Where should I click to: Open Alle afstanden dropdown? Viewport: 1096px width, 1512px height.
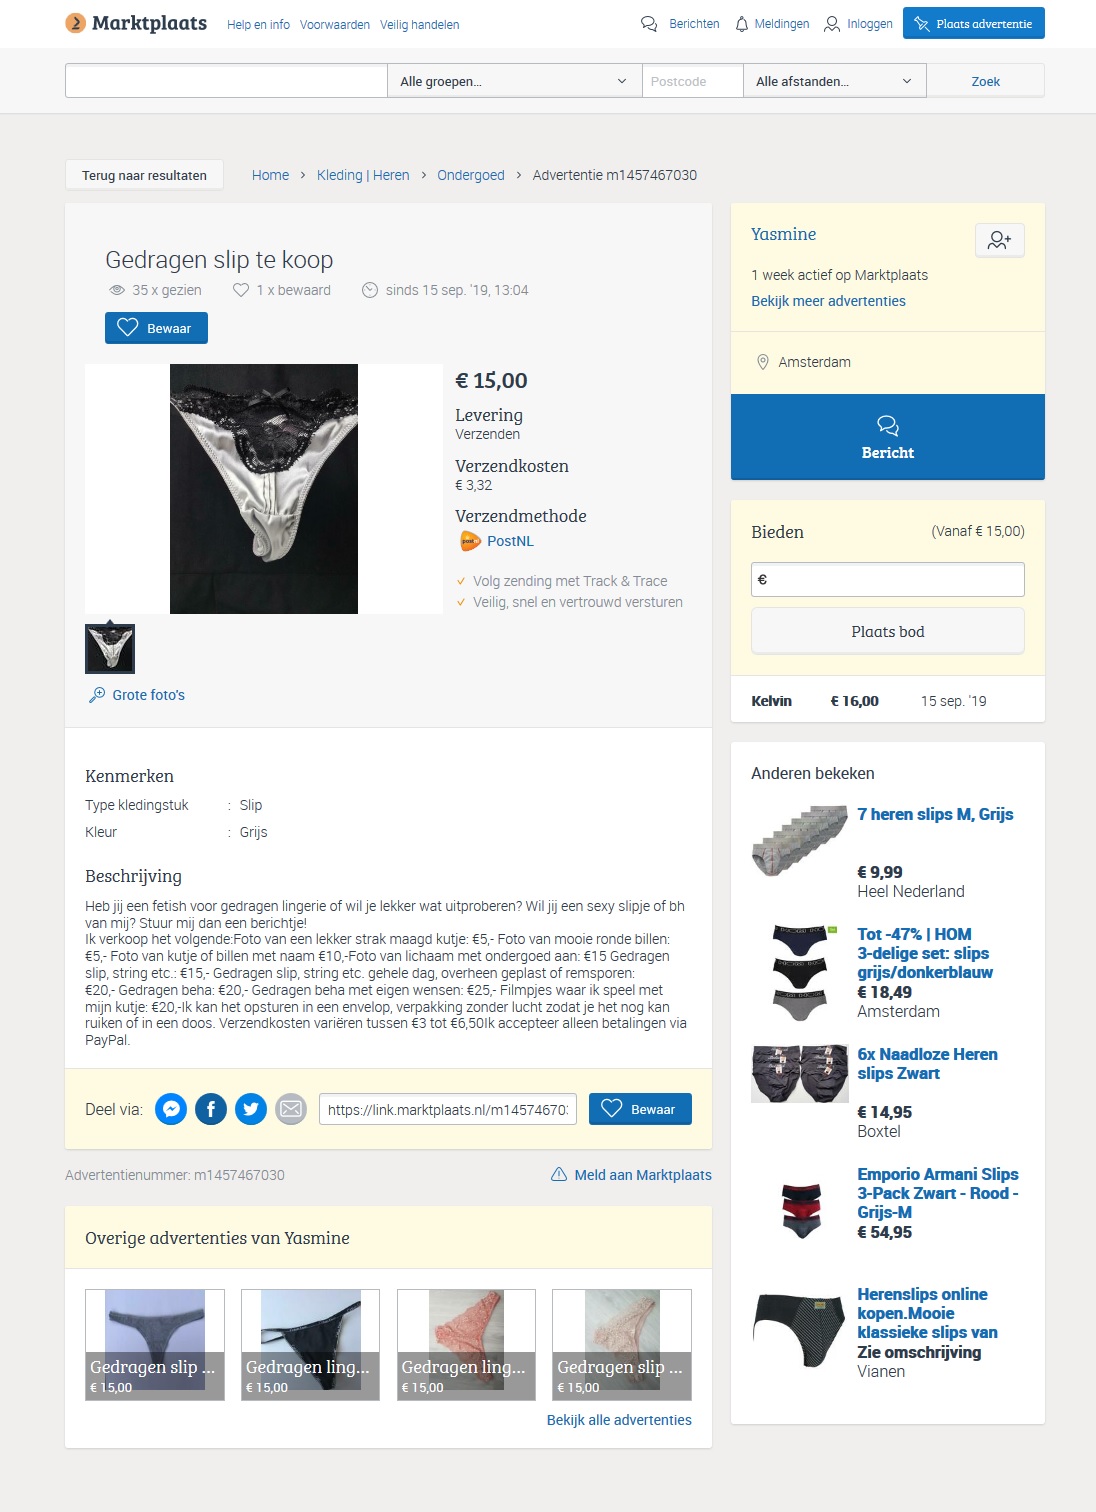[x=834, y=81]
